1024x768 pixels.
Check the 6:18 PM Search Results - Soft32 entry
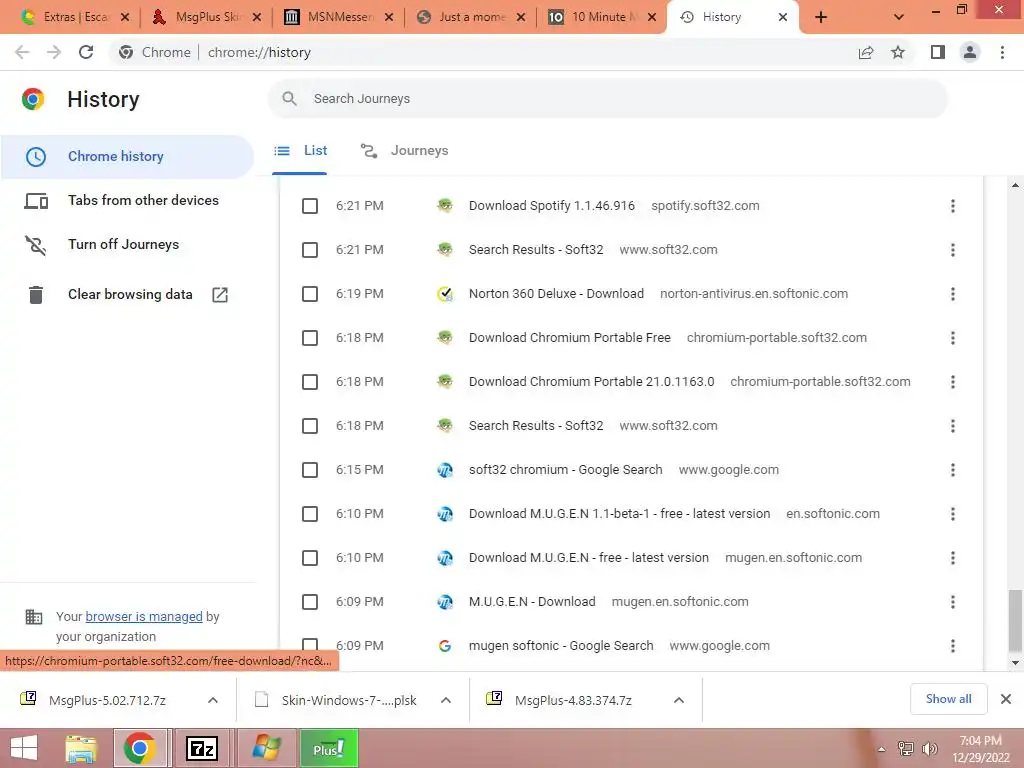coord(310,426)
